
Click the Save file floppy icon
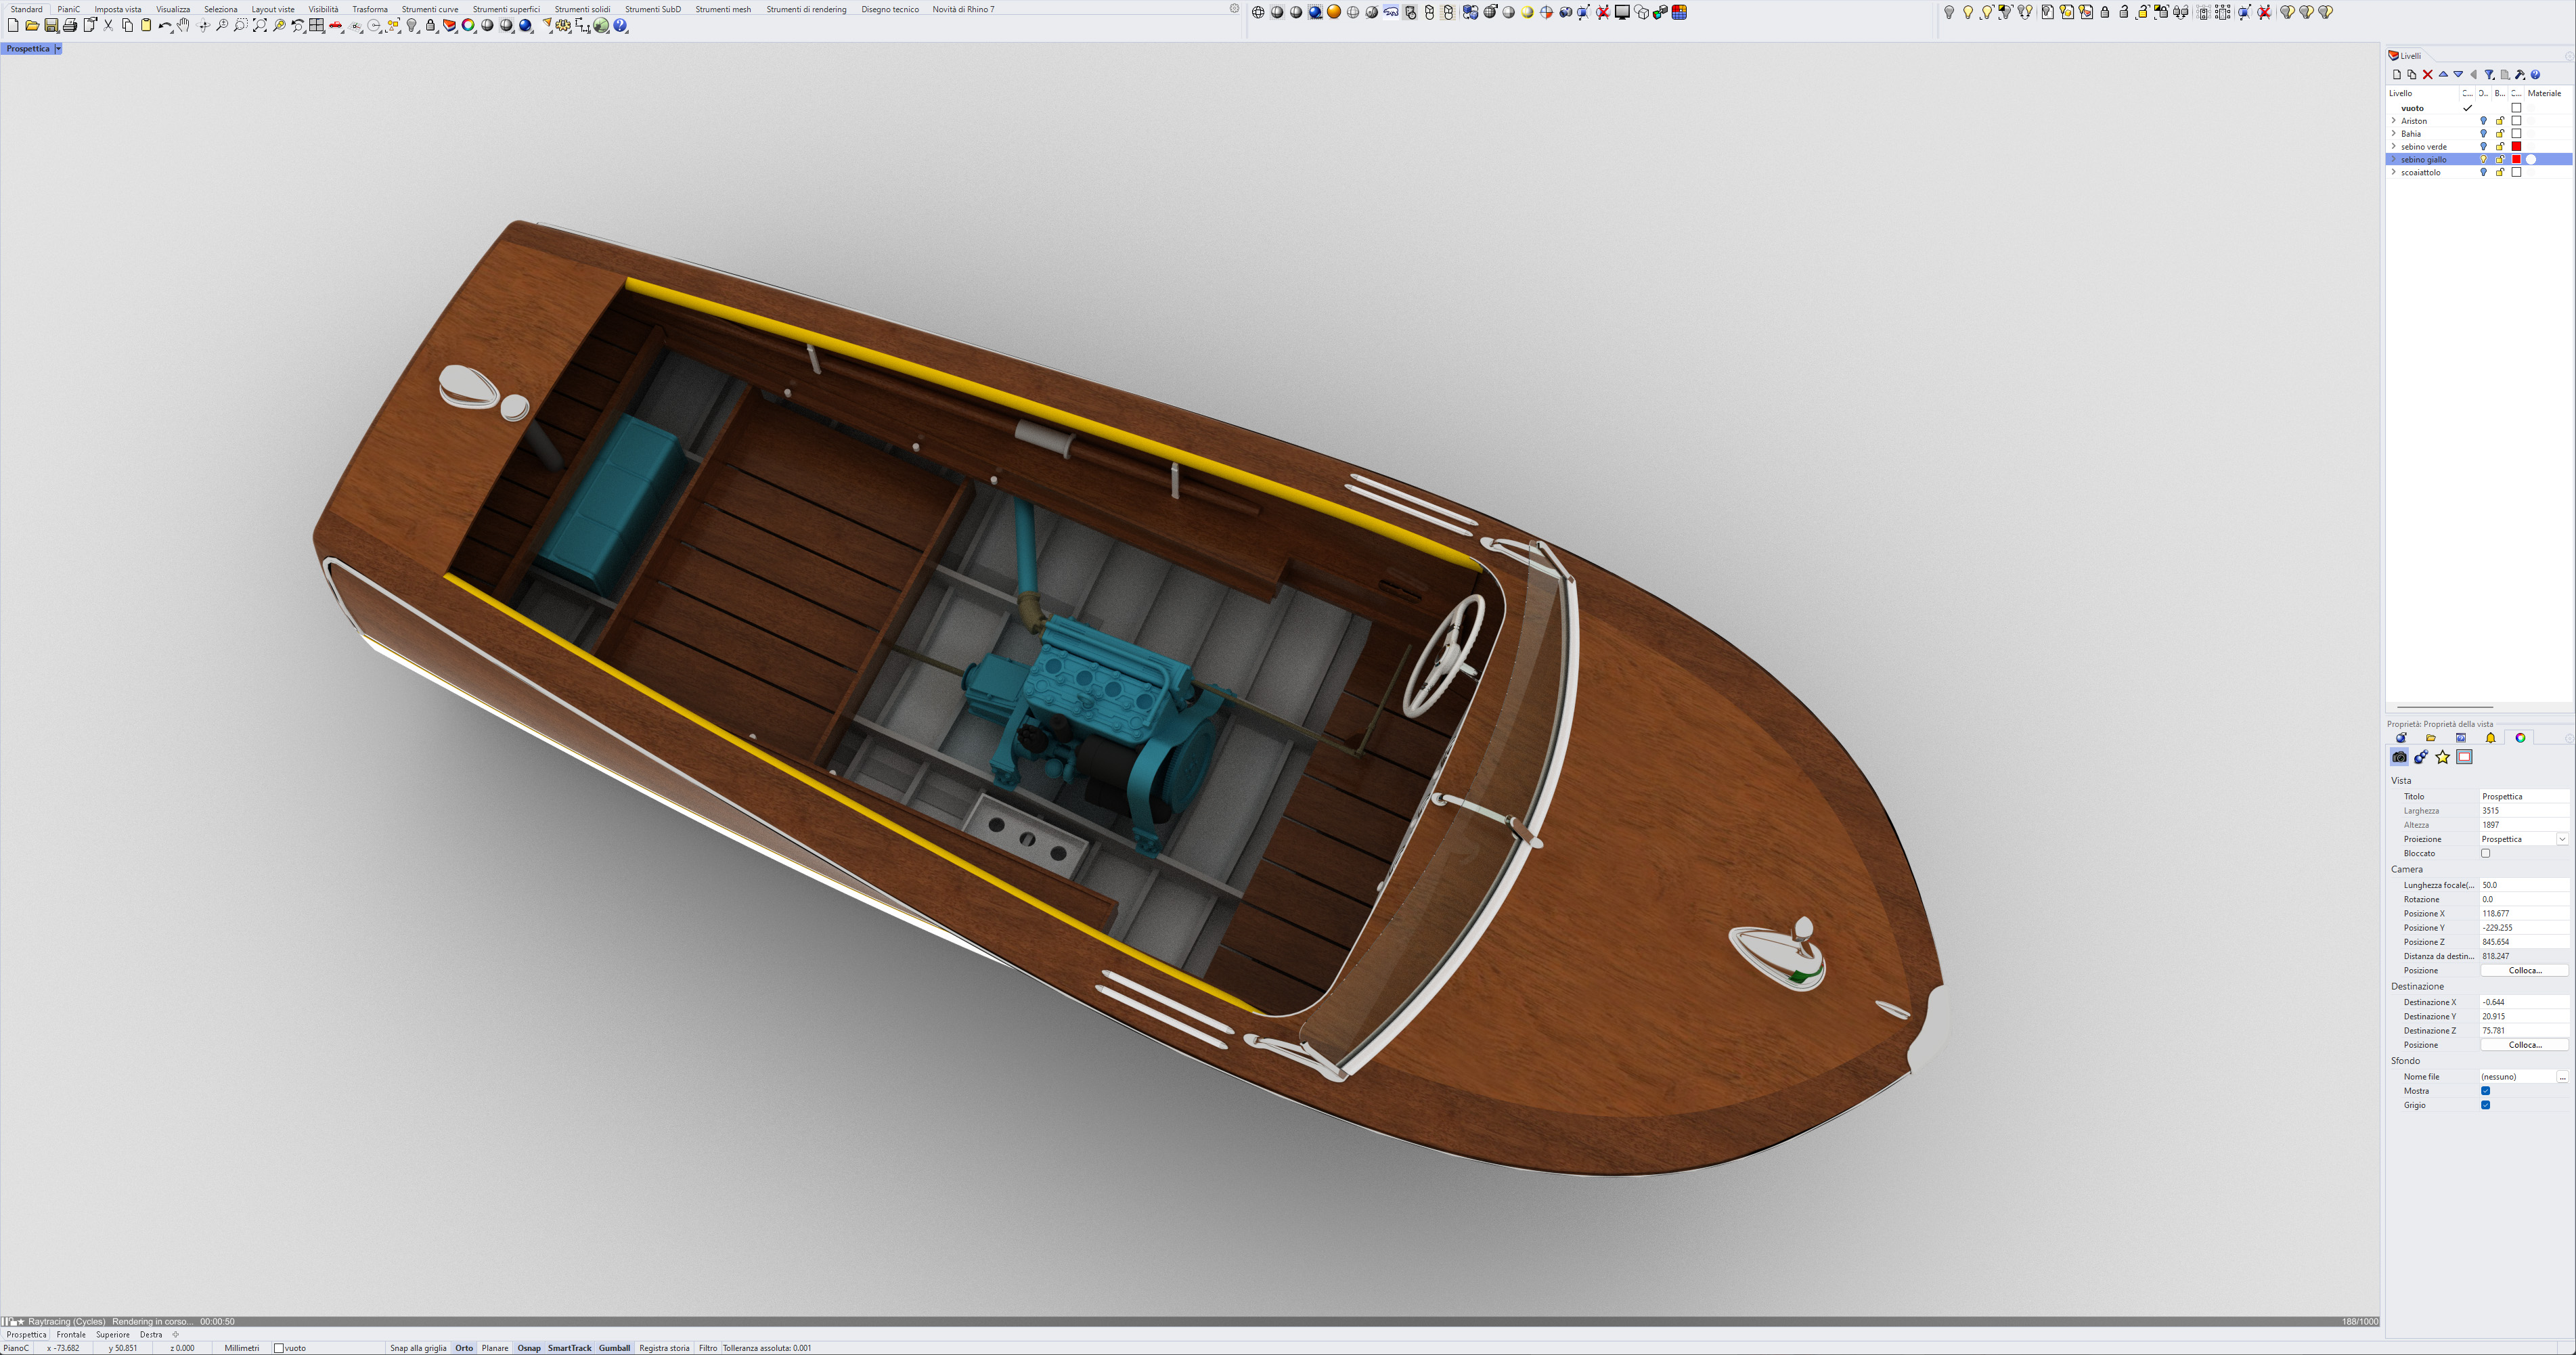pyautogui.click(x=51, y=26)
